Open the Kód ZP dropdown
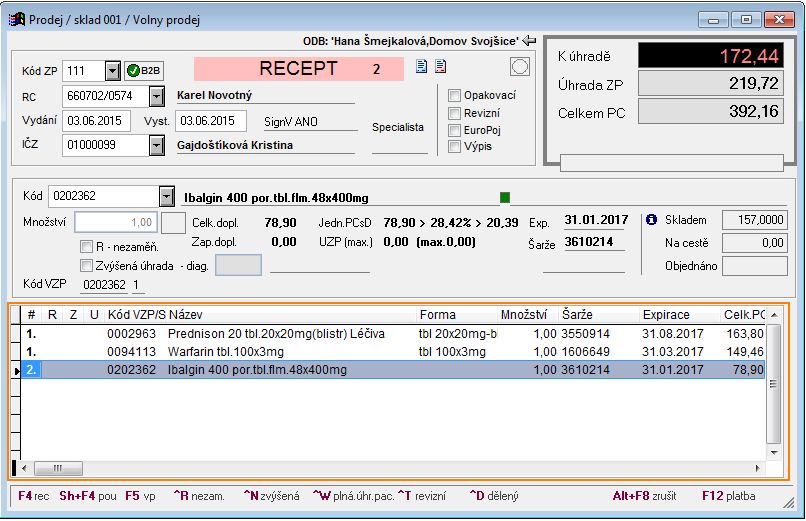This screenshot has height=521, width=806. [111, 71]
